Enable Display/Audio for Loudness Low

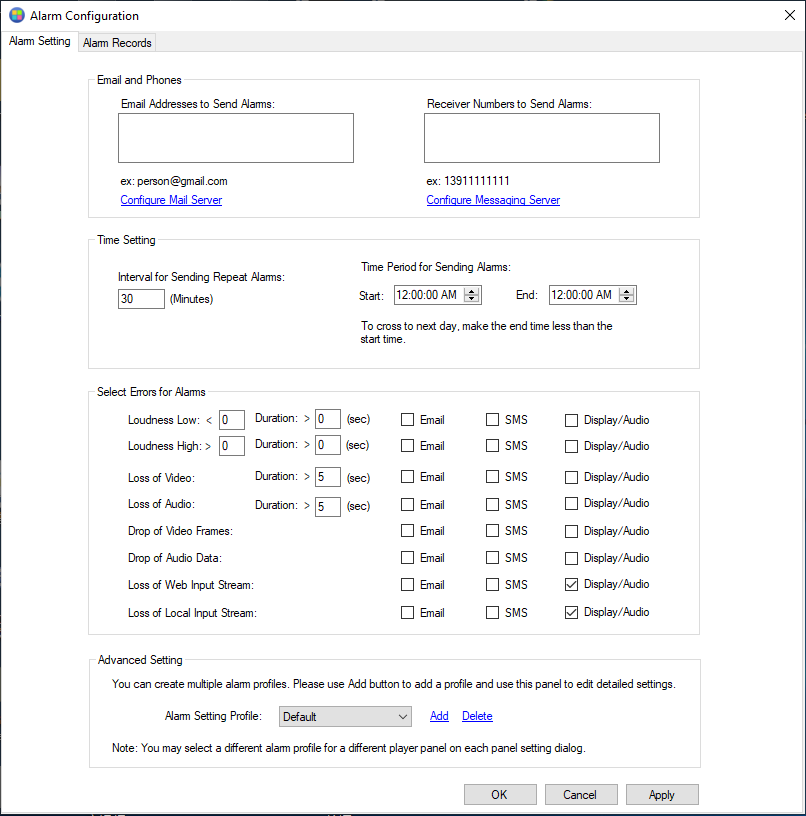click(x=571, y=420)
